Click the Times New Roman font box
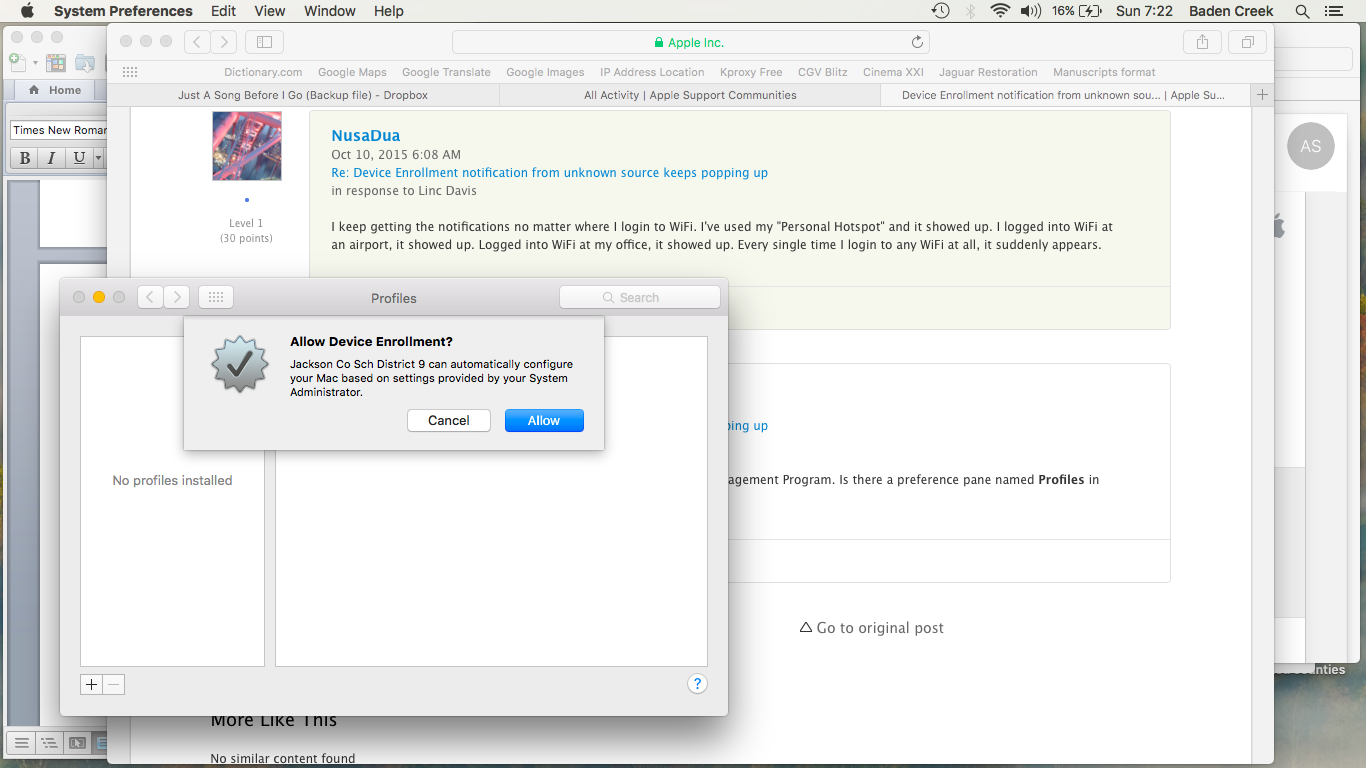This screenshot has height=768, width=1366. tap(59, 130)
